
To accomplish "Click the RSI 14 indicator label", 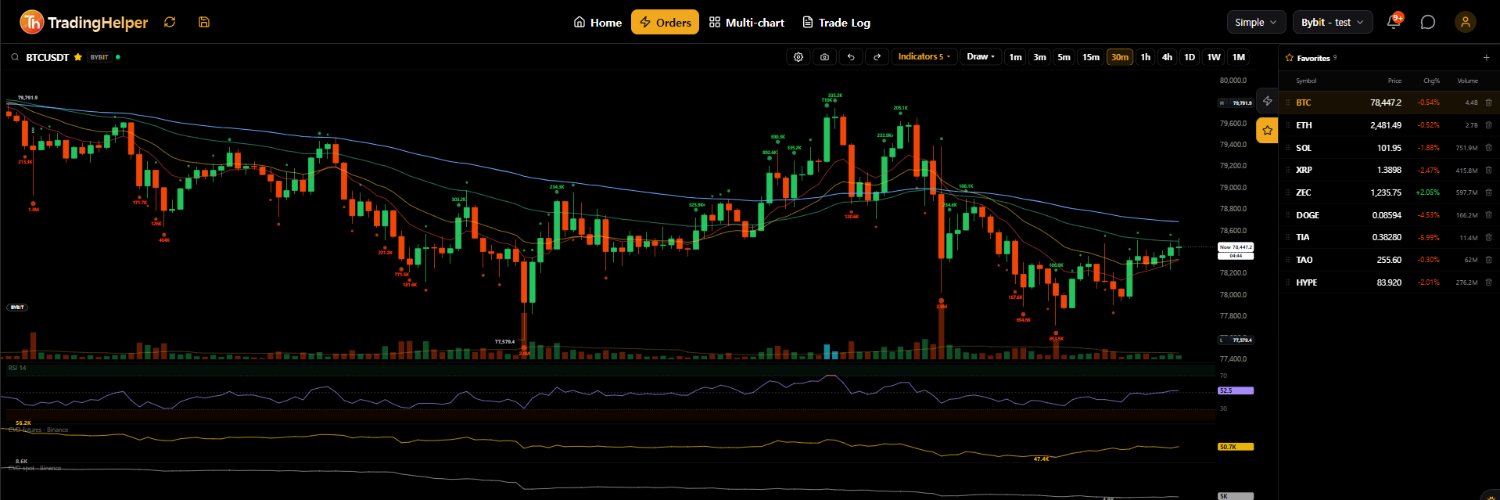I will (17, 368).
